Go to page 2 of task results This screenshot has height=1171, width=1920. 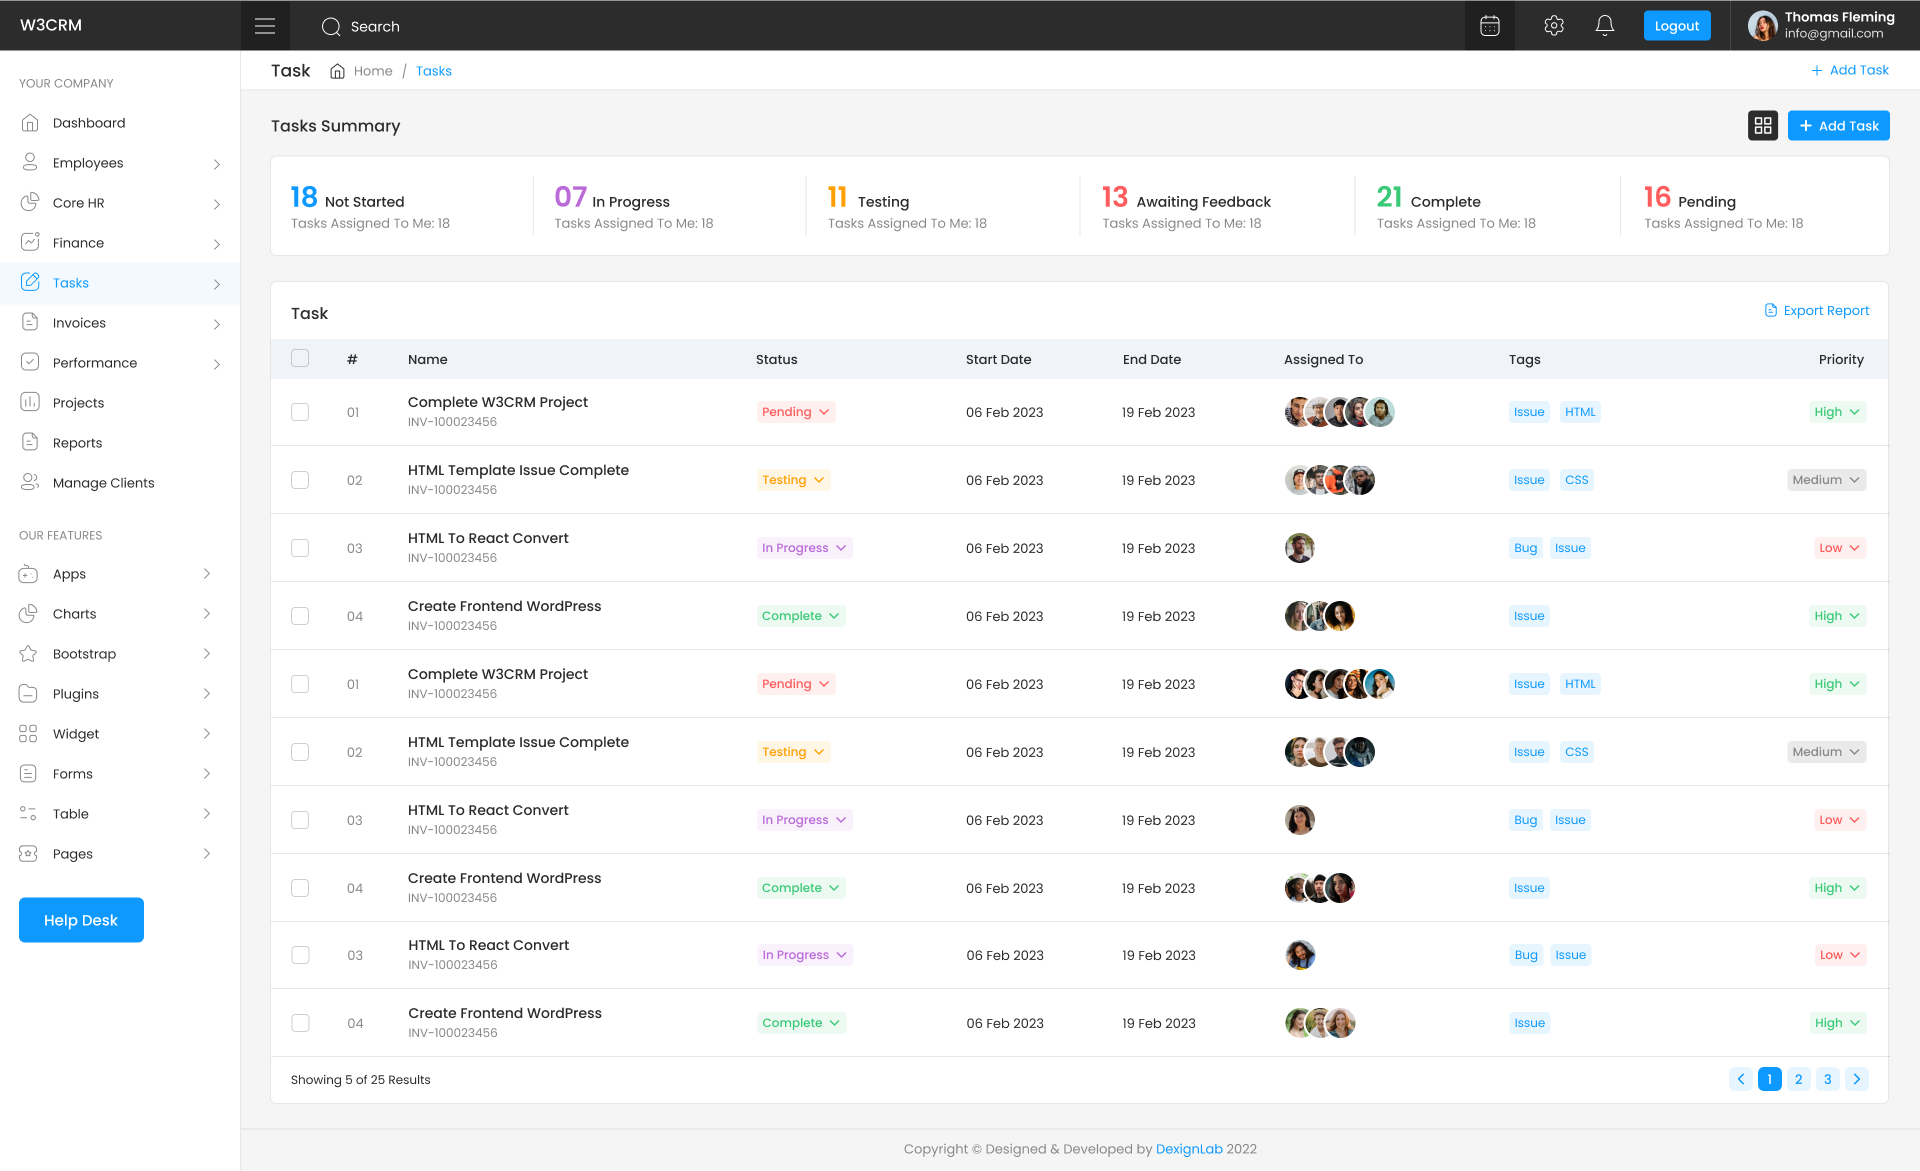click(x=1798, y=1079)
